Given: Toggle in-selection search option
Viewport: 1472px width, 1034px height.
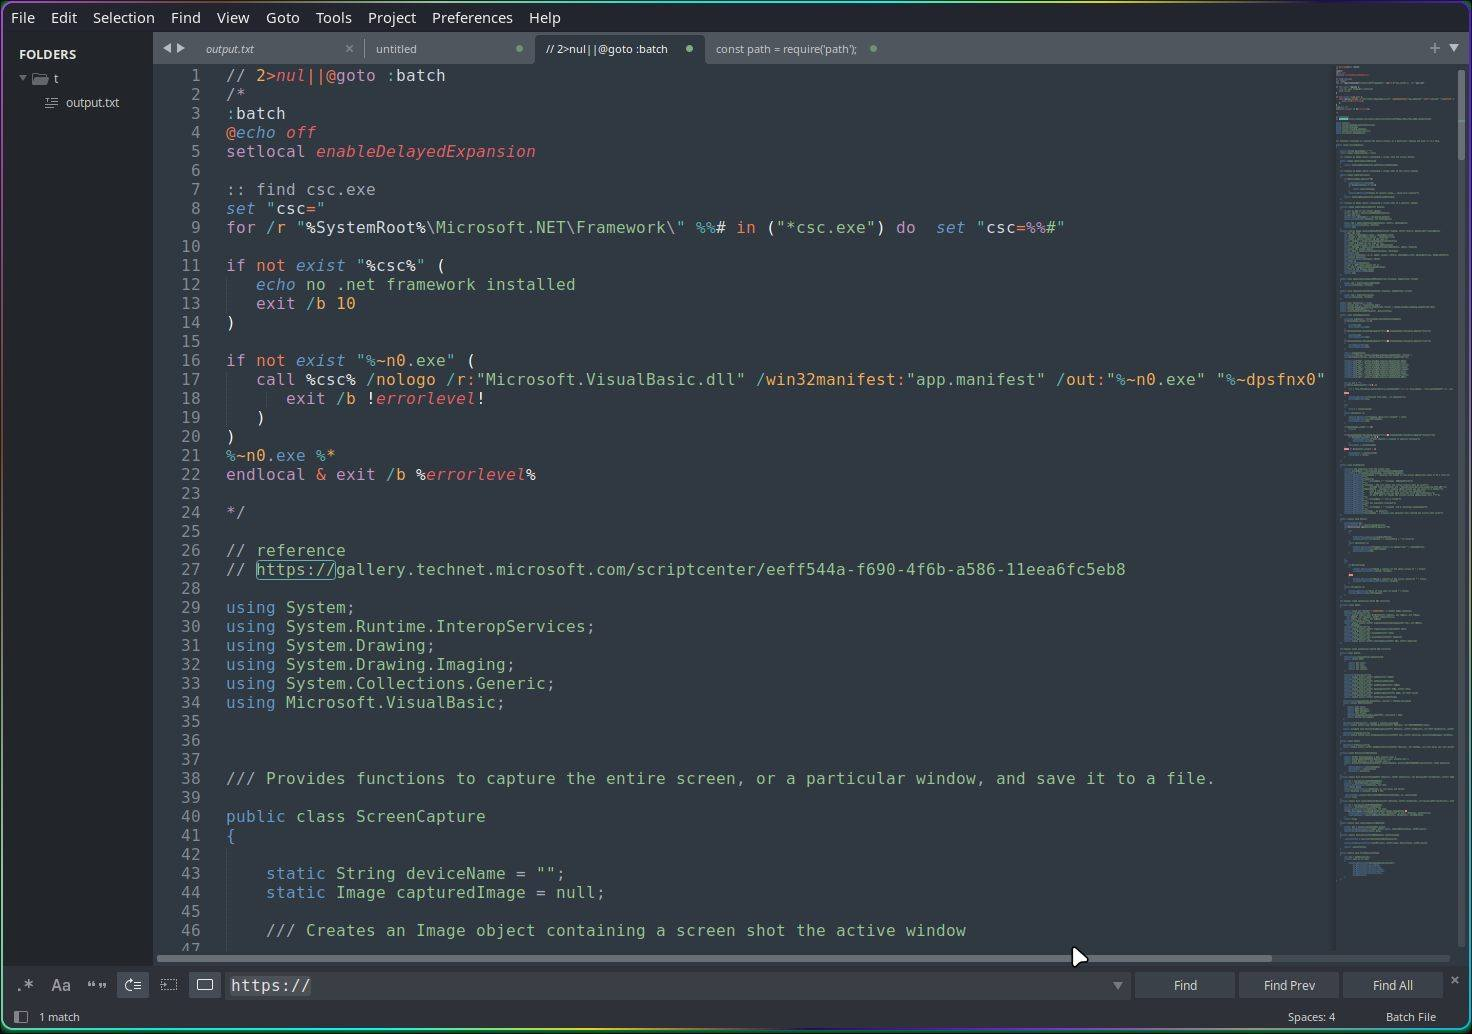Looking at the screenshot, I should point(169,985).
